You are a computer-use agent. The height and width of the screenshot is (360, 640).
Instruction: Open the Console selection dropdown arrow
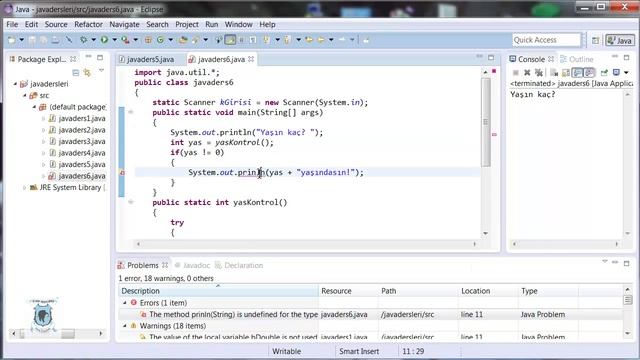click(626, 73)
